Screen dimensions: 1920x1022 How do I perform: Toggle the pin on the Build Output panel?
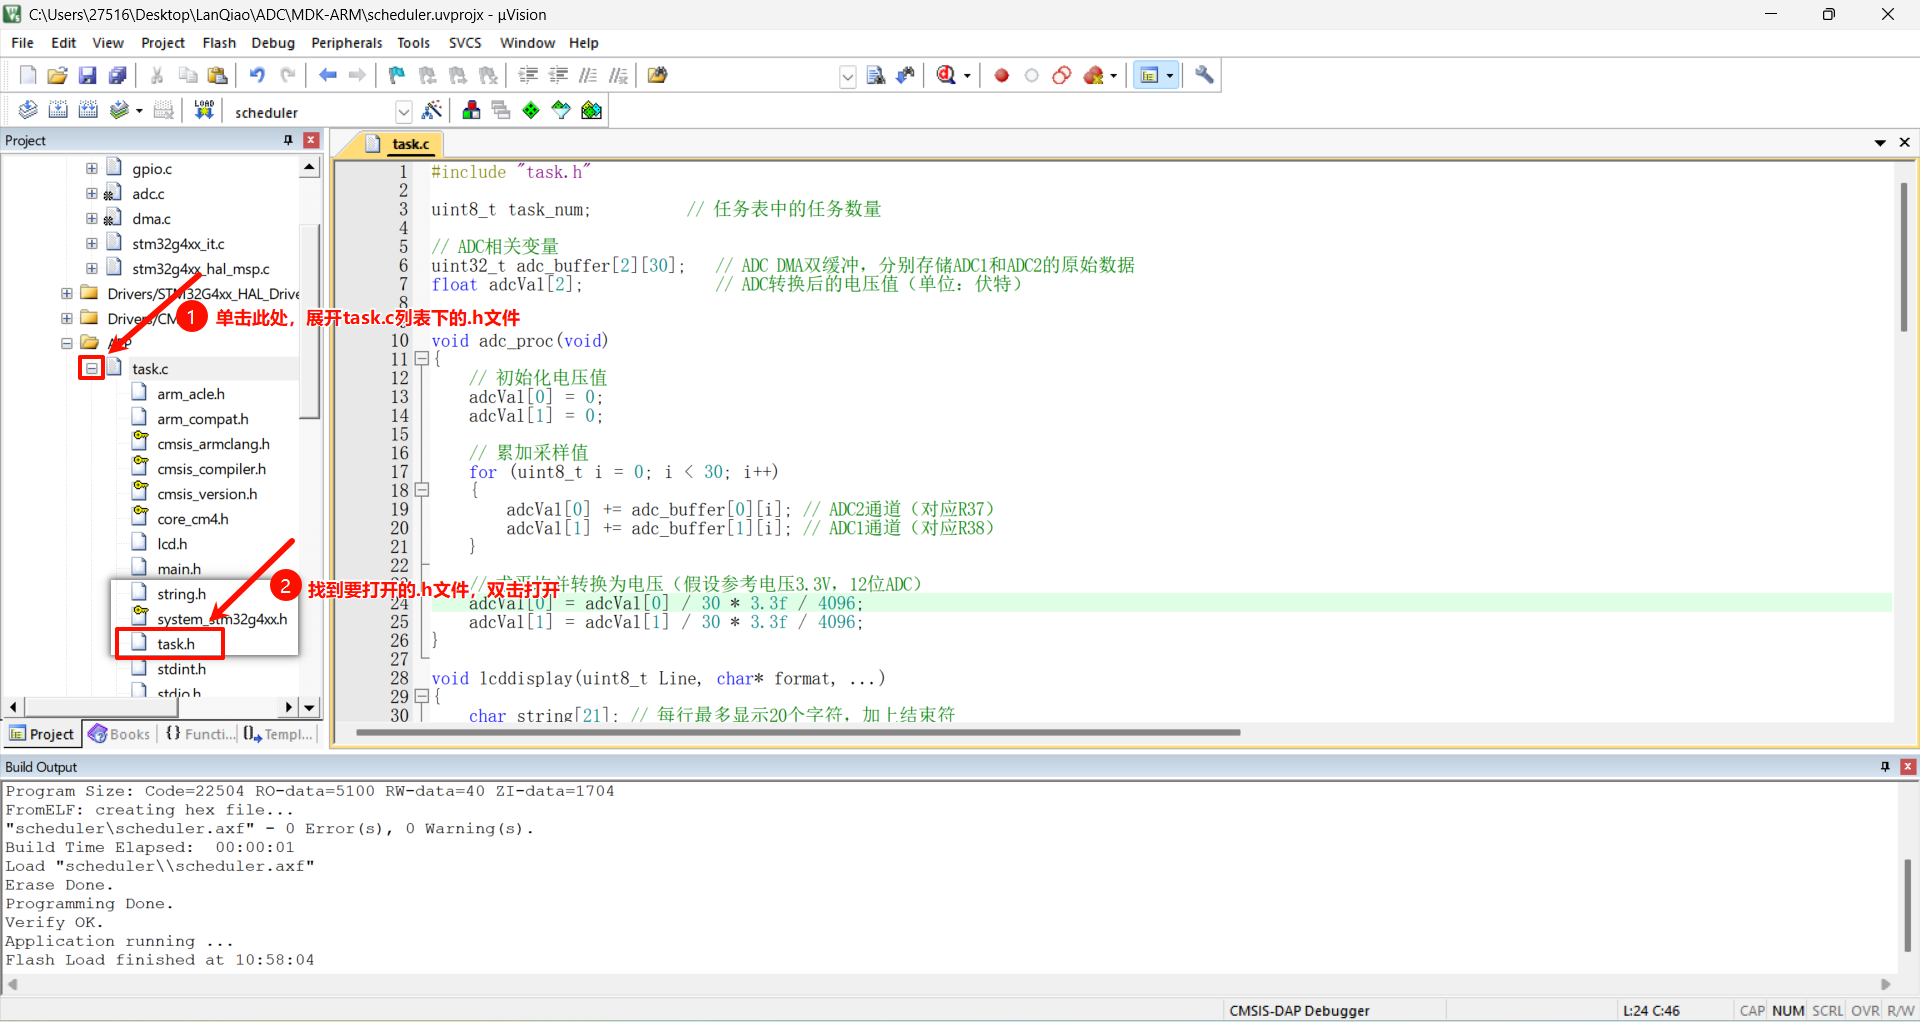(x=1885, y=767)
